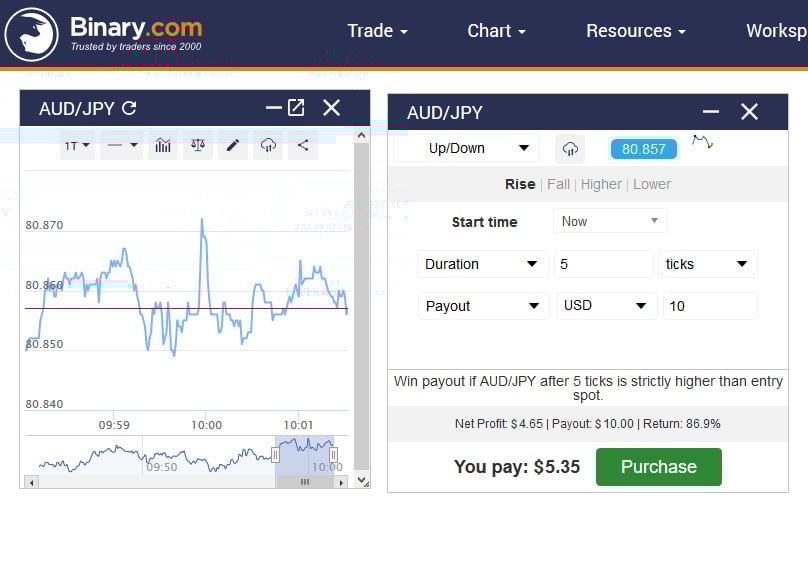The width and height of the screenshot is (808, 585).
Task: Click the 80.870 price axis label
Action: [44, 225]
